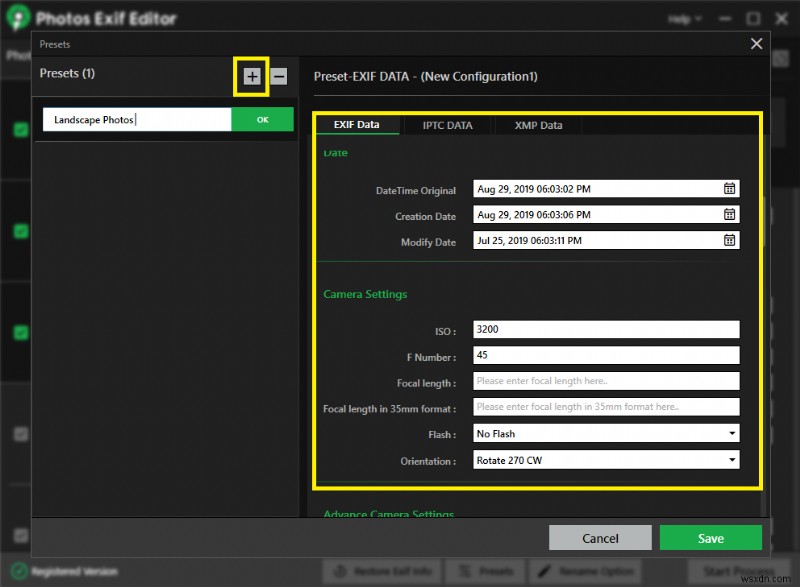Click the Photos Exif Editor logo
800x587 pixels.
[x=17, y=17]
